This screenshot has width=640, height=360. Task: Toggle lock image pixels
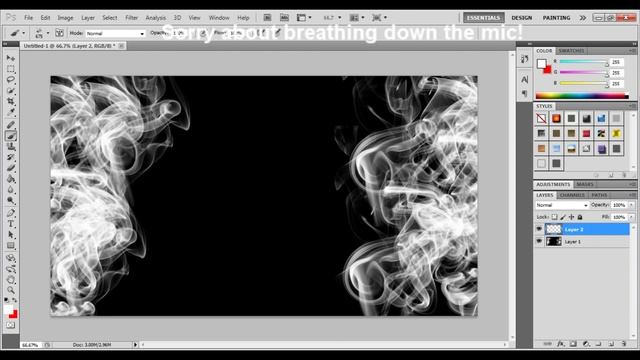coord(563,217)
